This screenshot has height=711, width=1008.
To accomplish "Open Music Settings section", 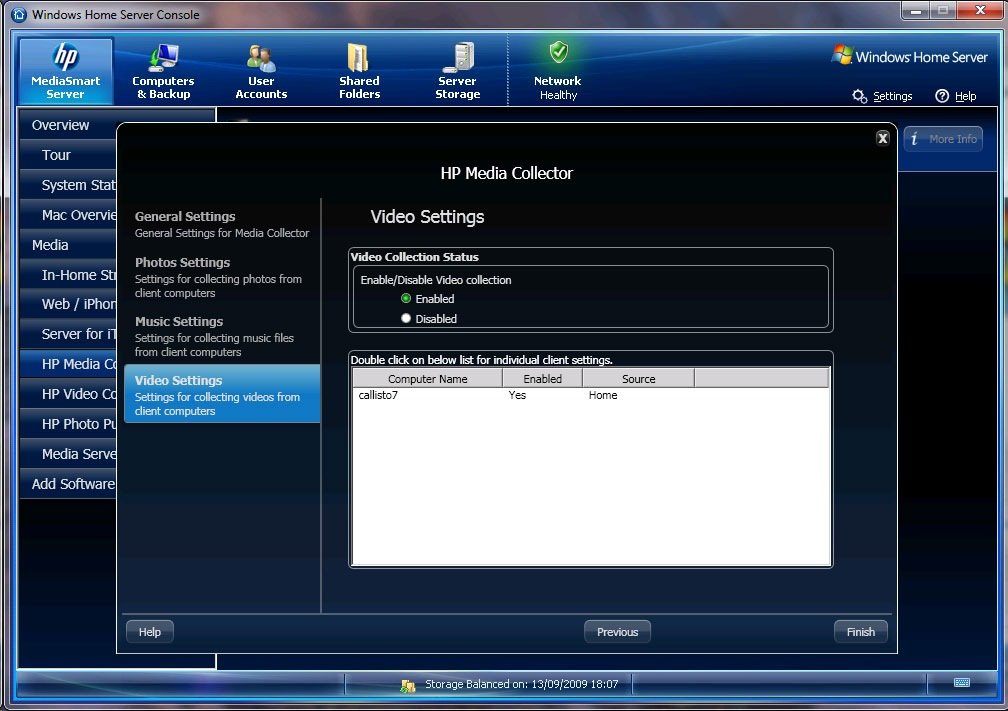I will [222, 336].
